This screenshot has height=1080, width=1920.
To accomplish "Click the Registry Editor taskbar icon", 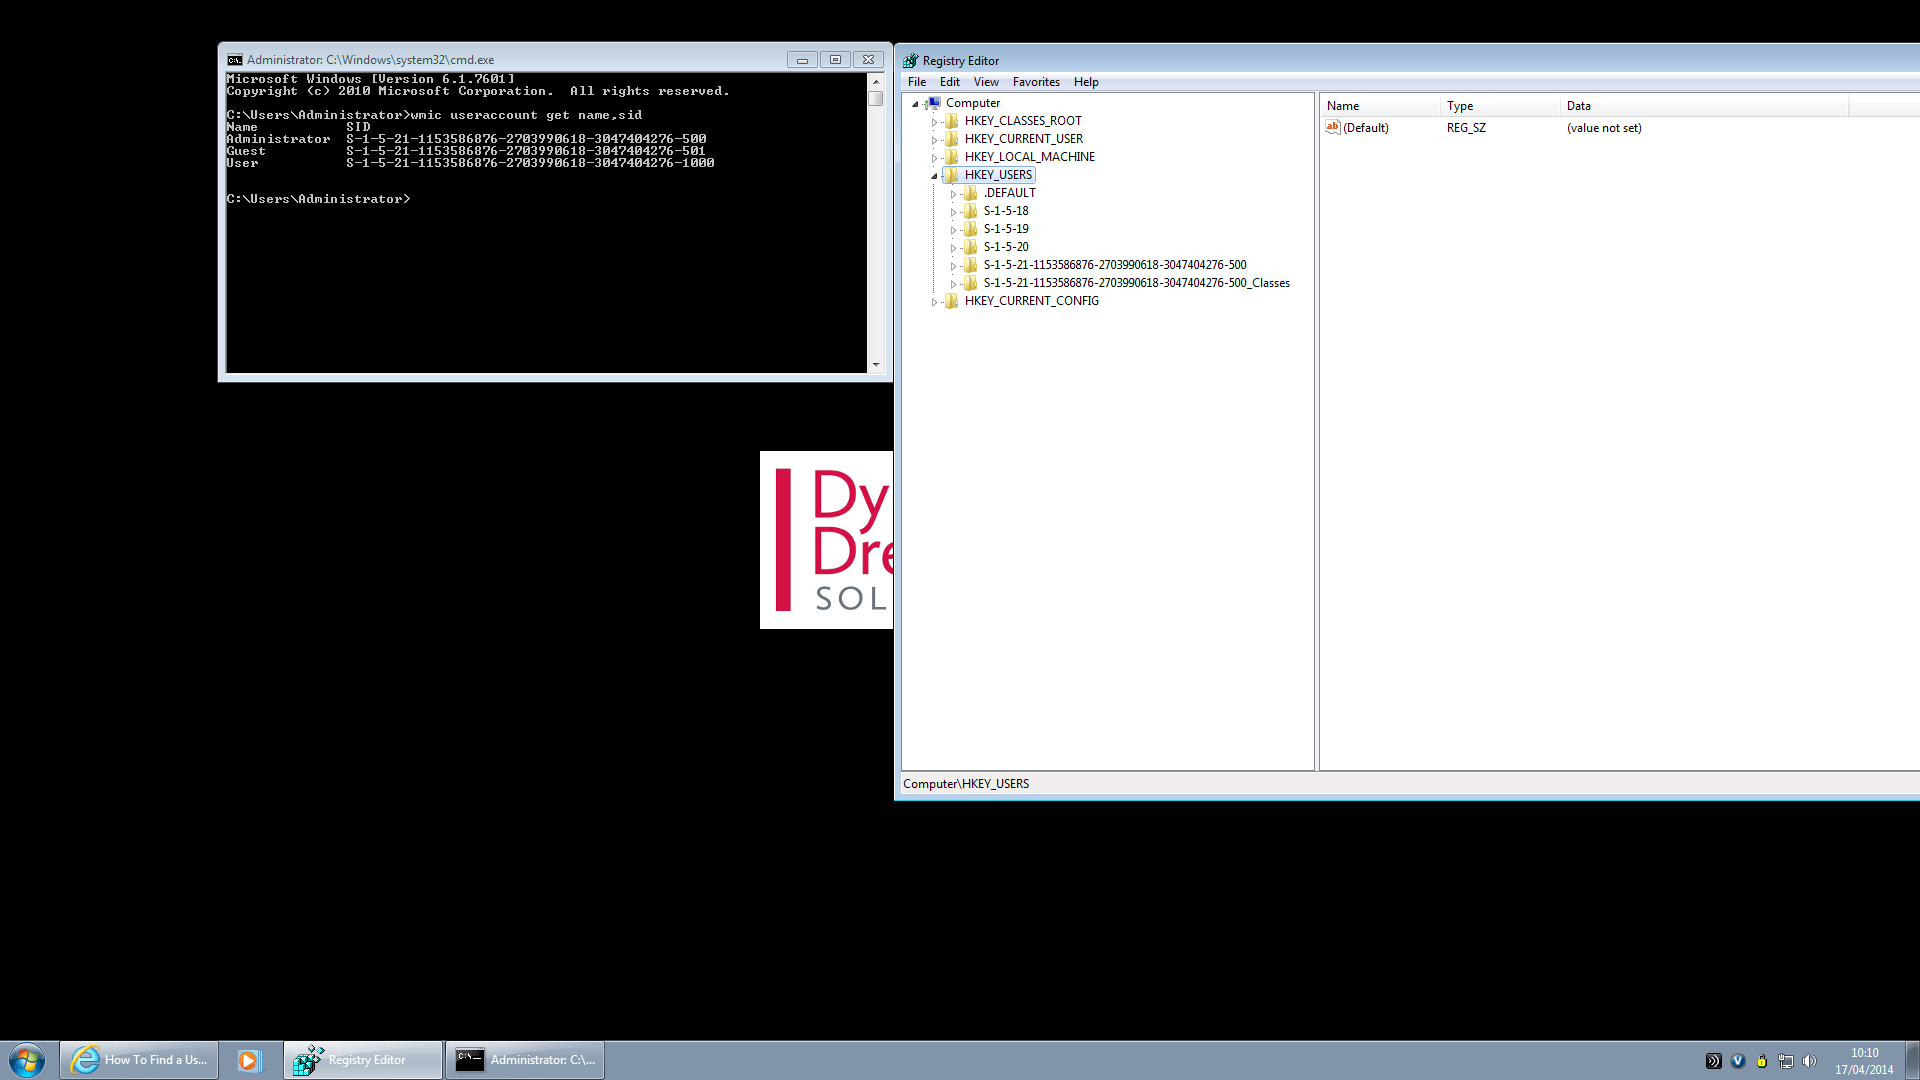I will point(363,1060).
